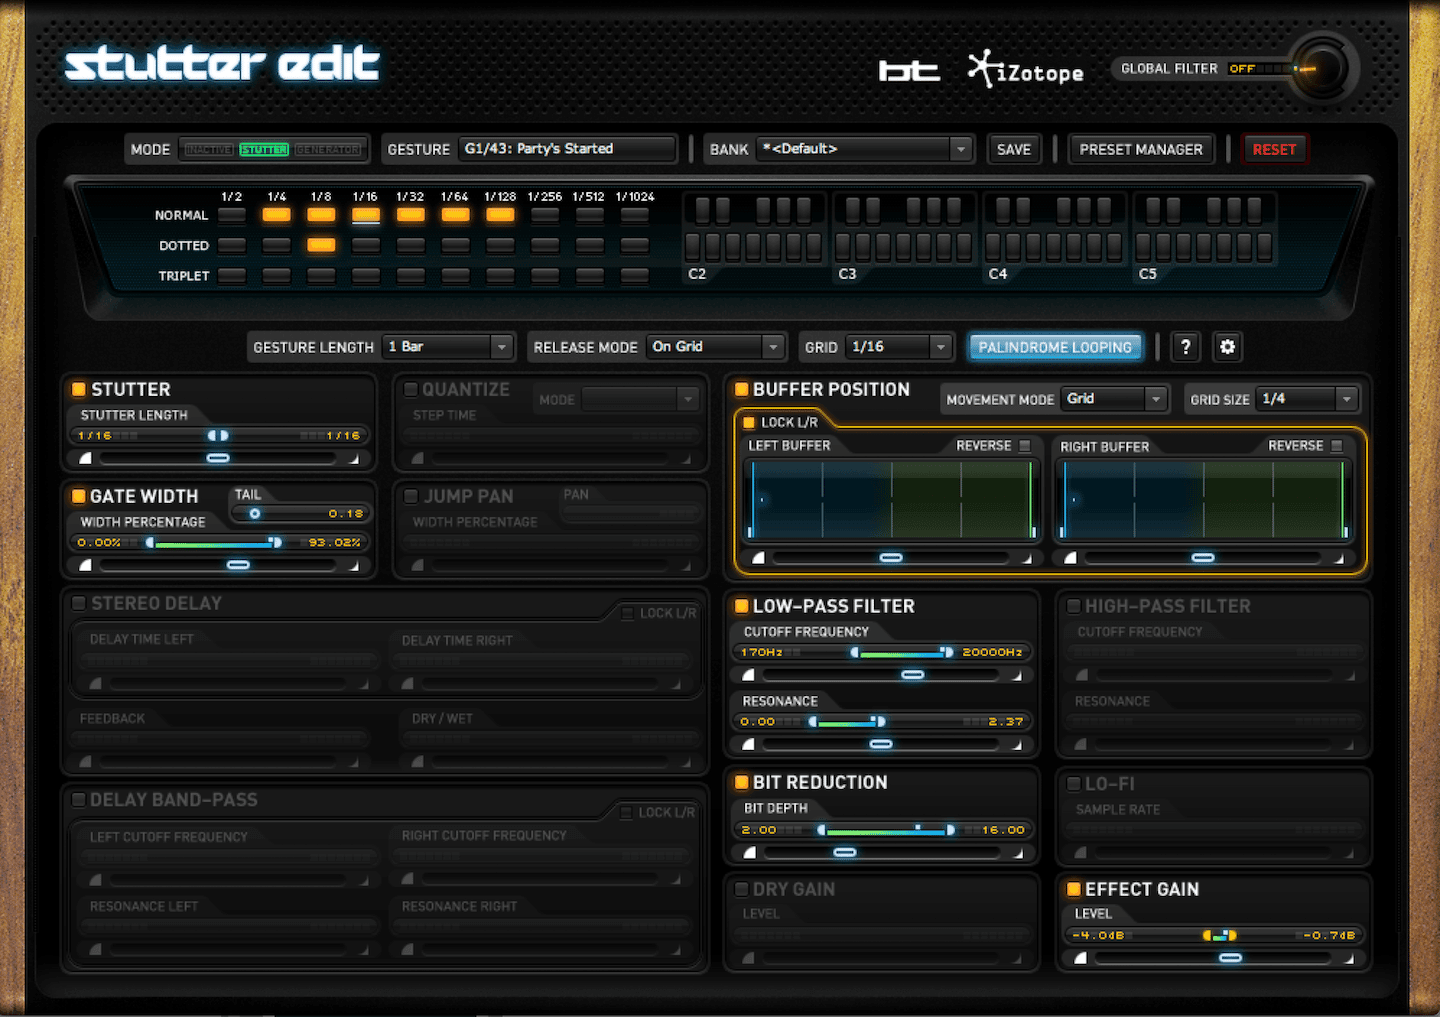
Task: Enable the High-Pass Filter module
Action: click(x=1074, y=606)
